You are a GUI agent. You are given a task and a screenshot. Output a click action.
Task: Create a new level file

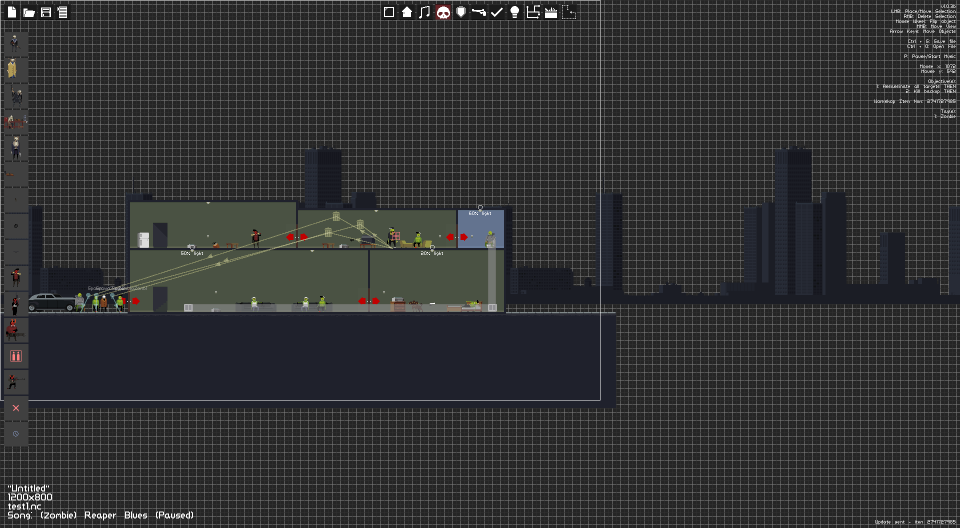click(x=12, y=12)
